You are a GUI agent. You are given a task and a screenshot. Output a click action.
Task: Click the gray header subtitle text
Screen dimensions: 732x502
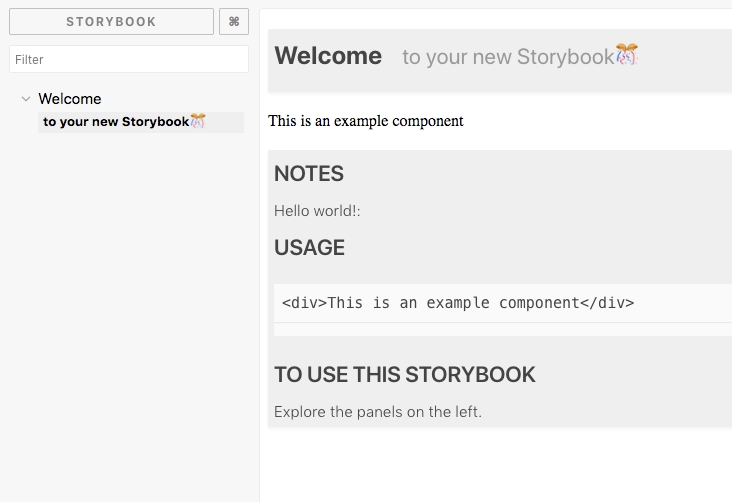507,57
